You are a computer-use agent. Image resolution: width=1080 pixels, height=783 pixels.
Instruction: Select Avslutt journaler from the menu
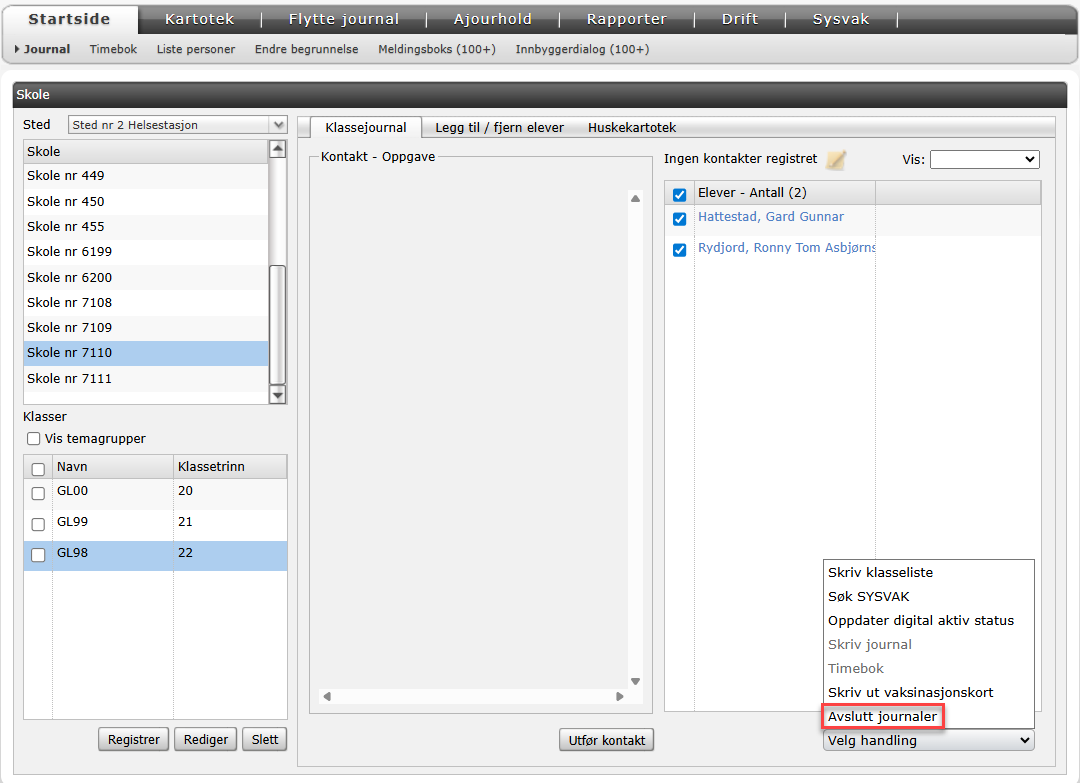[x=882, y=716]
